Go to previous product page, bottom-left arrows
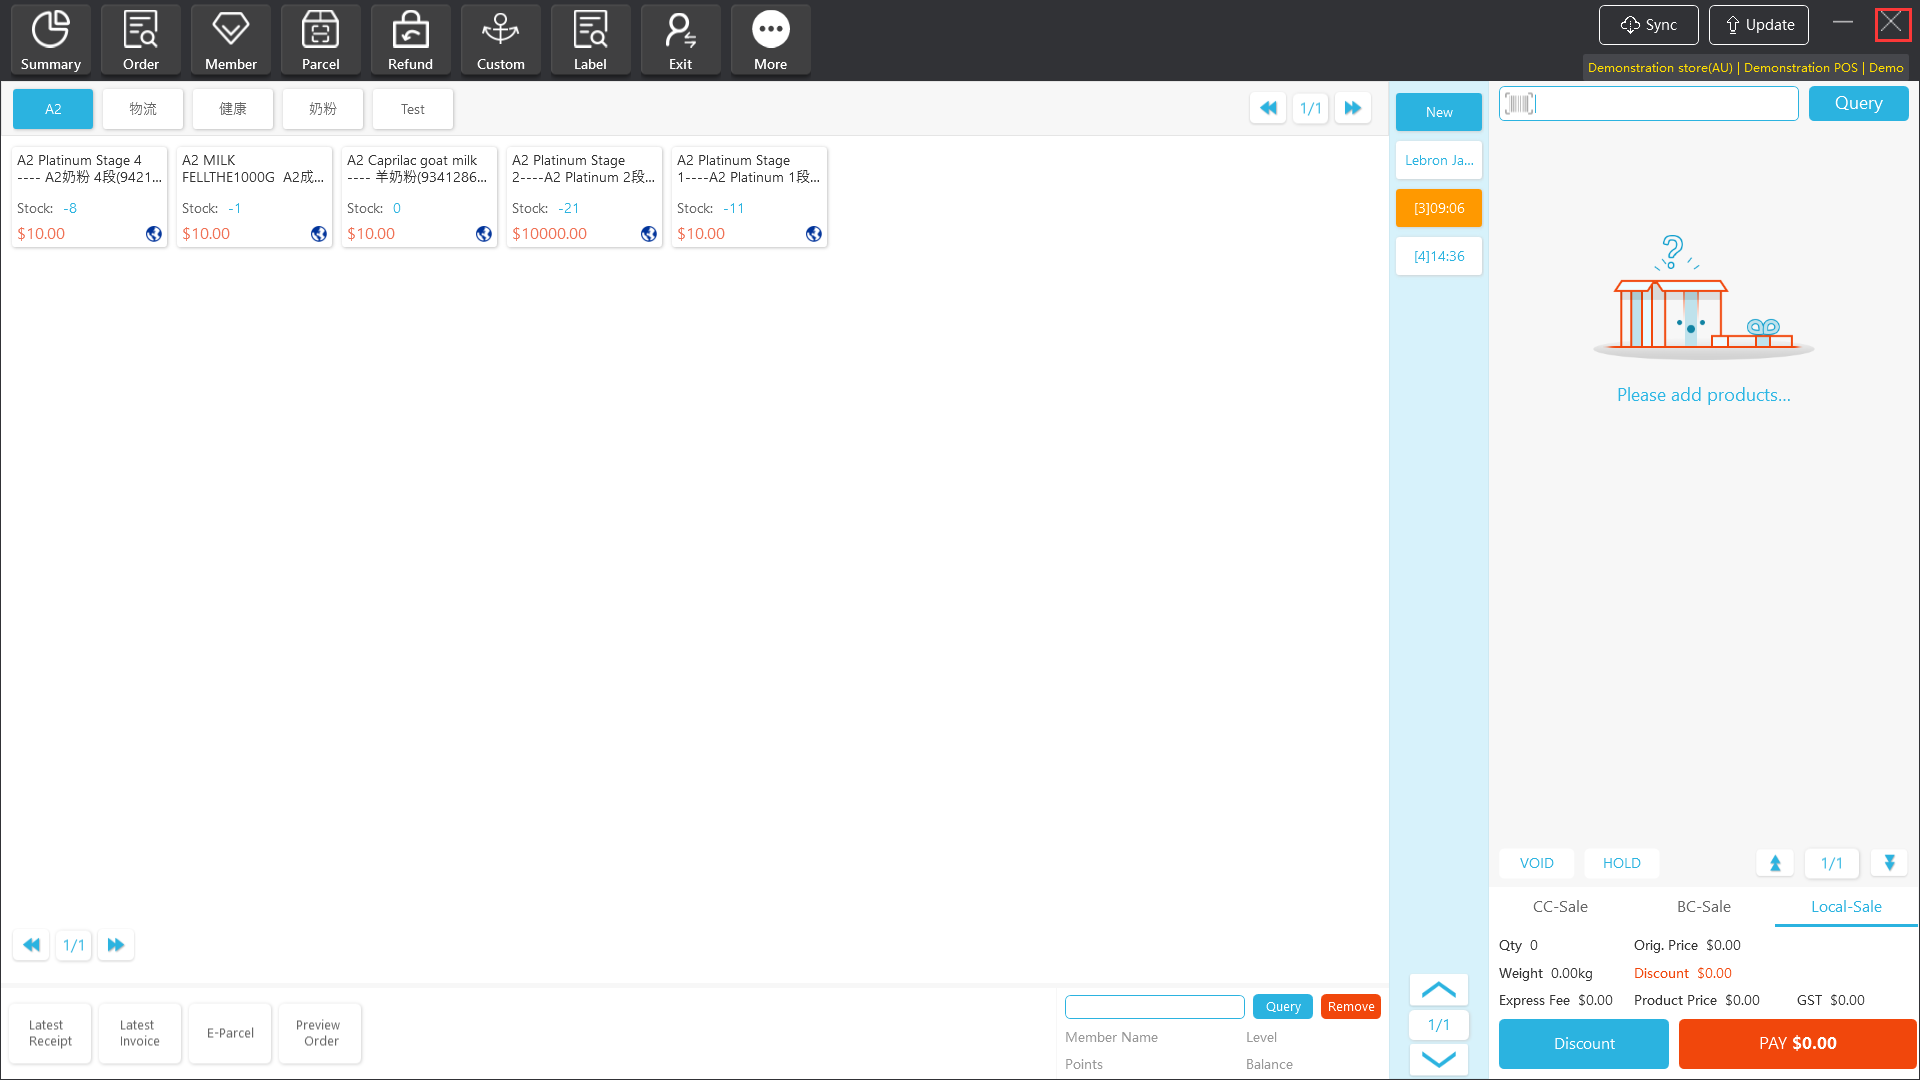This screenshot has width=1920, height=1080. click(32, 945)
